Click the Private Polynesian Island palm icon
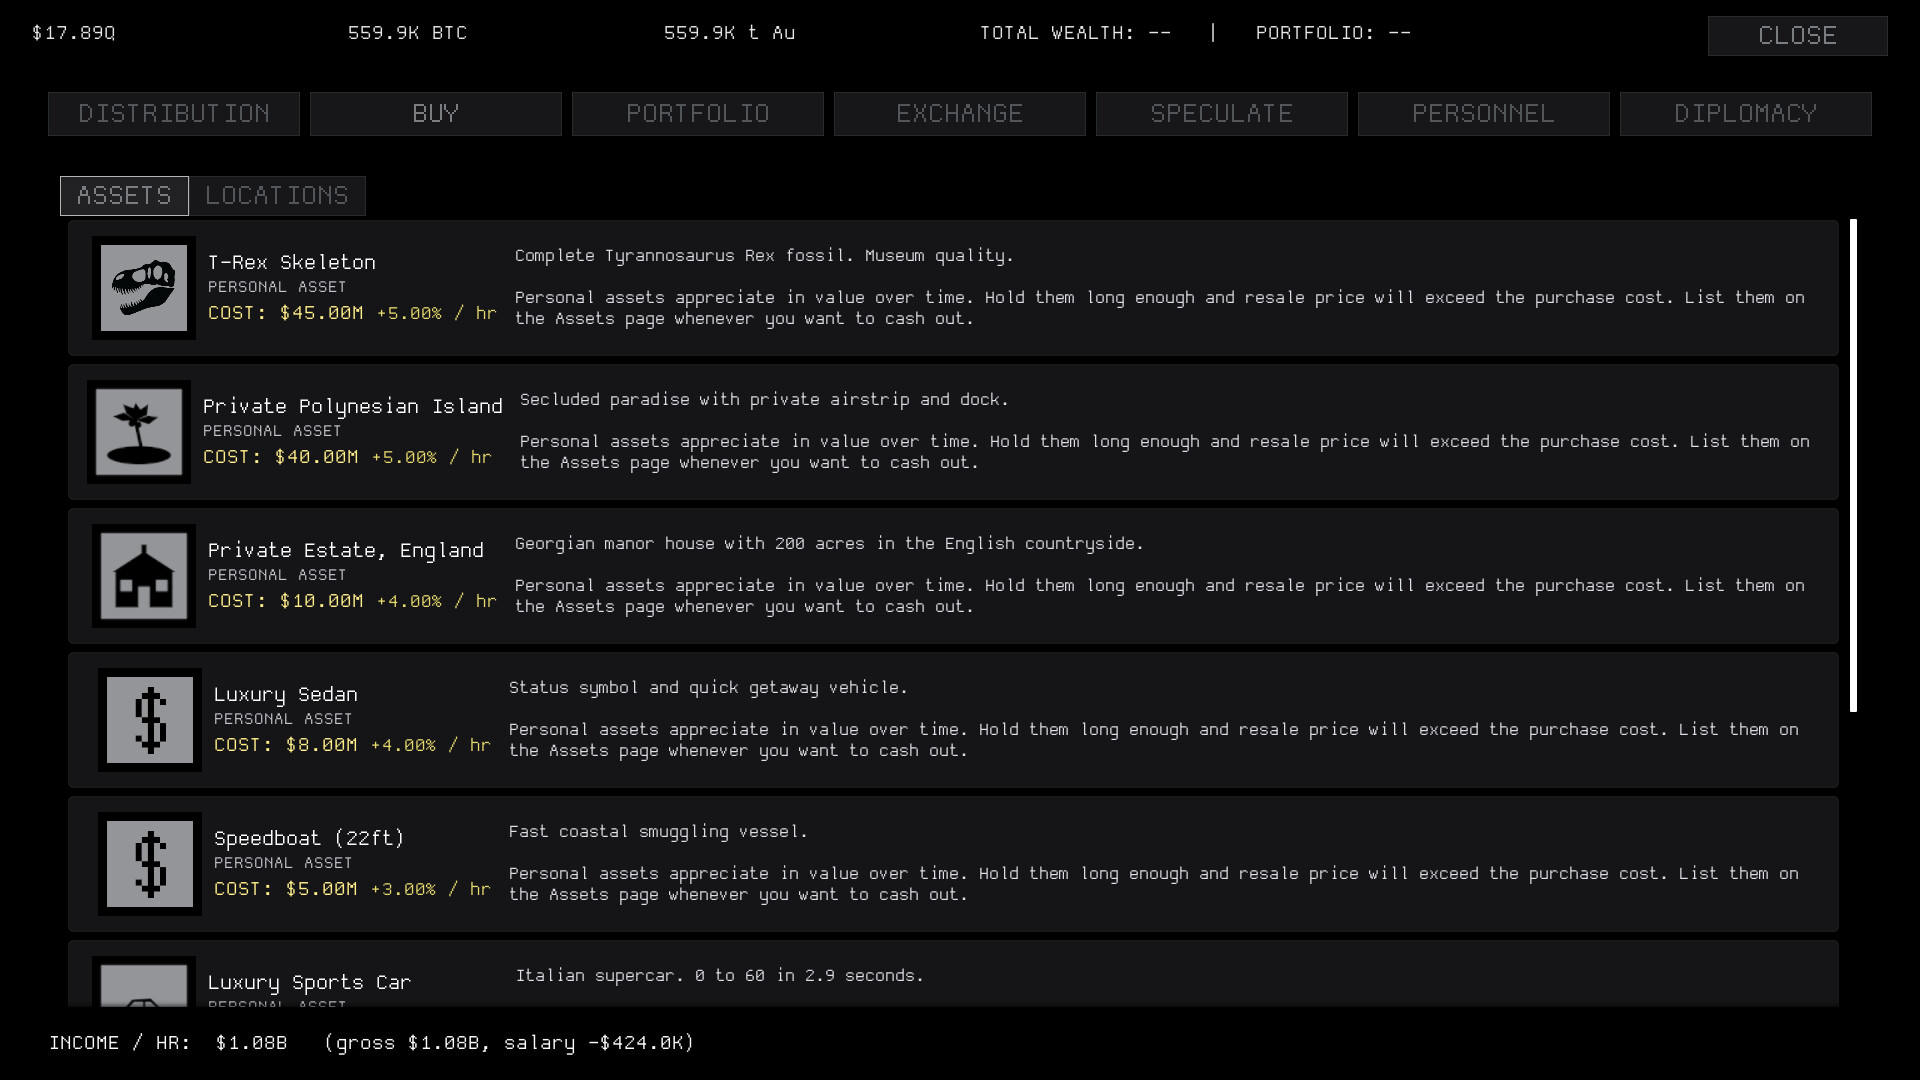1920x1080 pixels. point(139,432)
